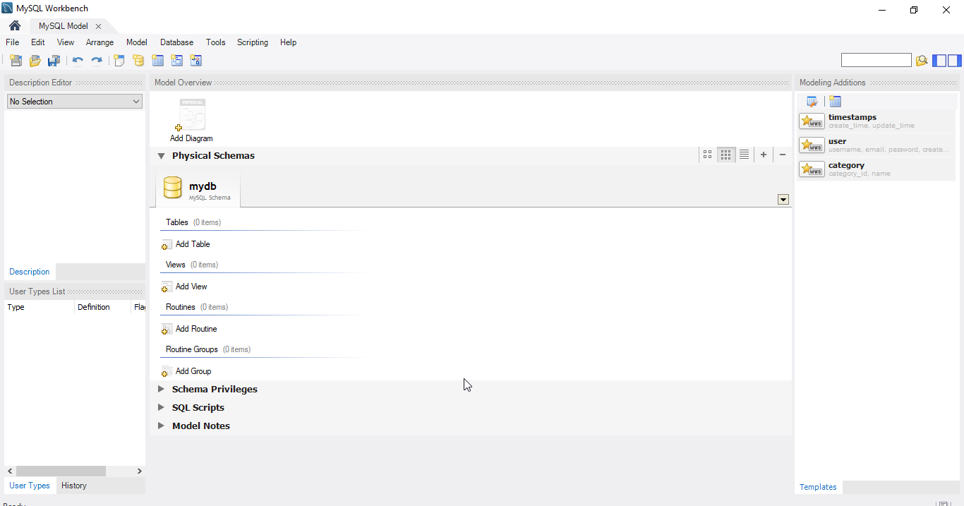Open the Tools menu
Viewport: 964px width, 506px height.
(215, 42)
